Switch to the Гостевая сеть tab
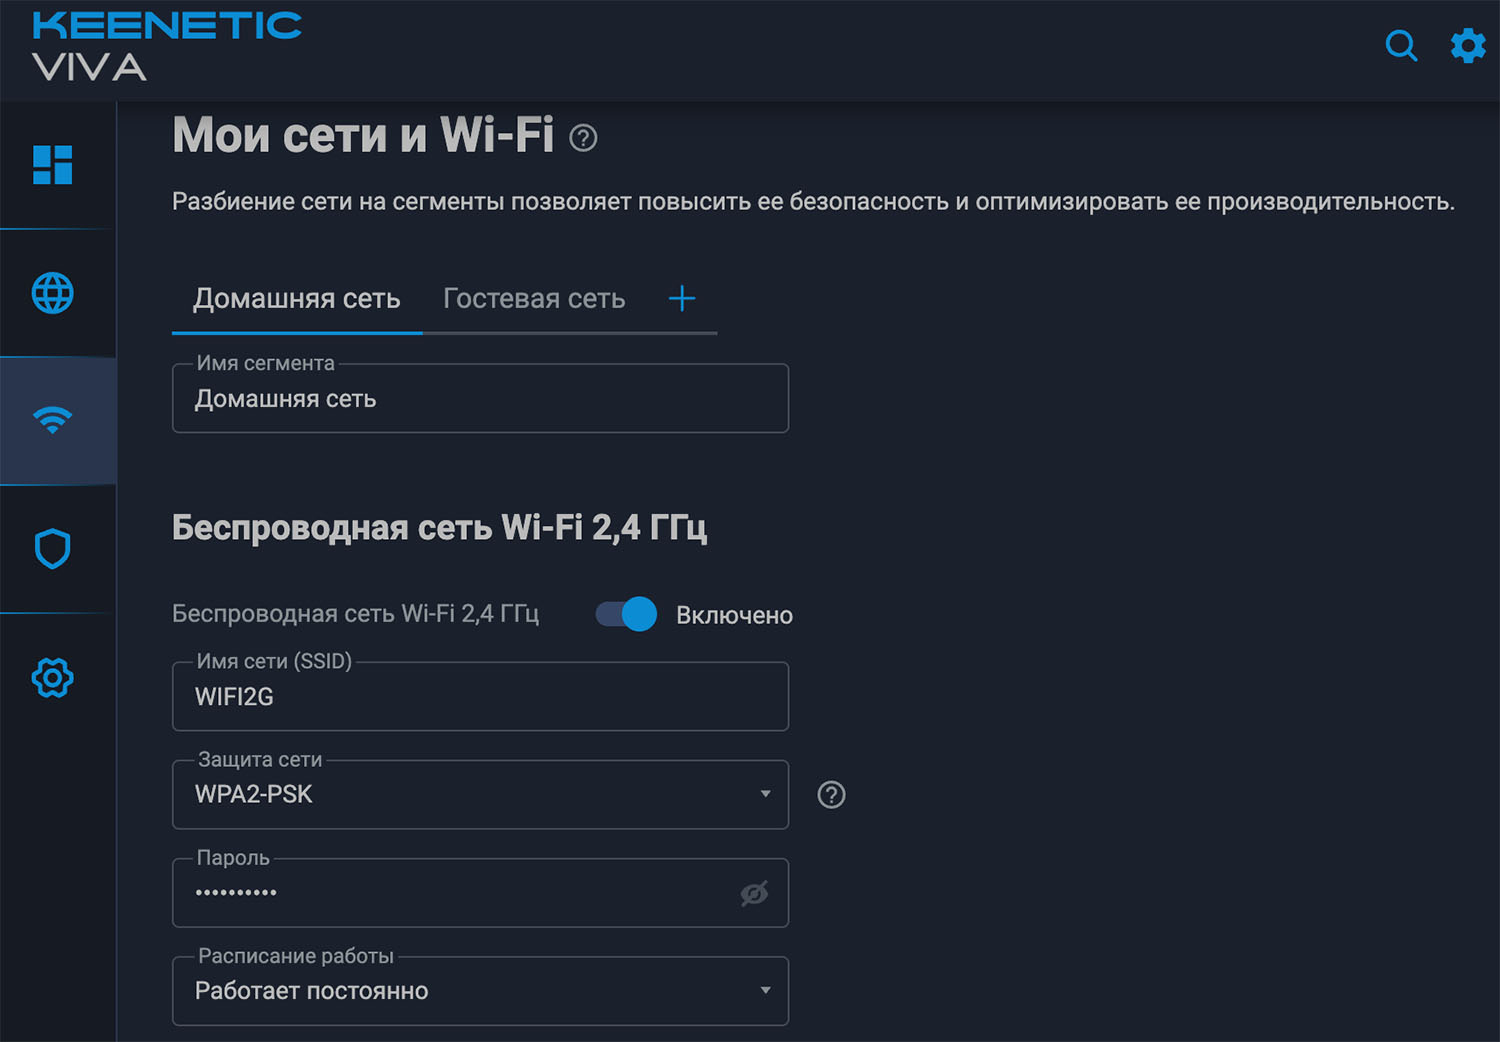 point(534,299)
